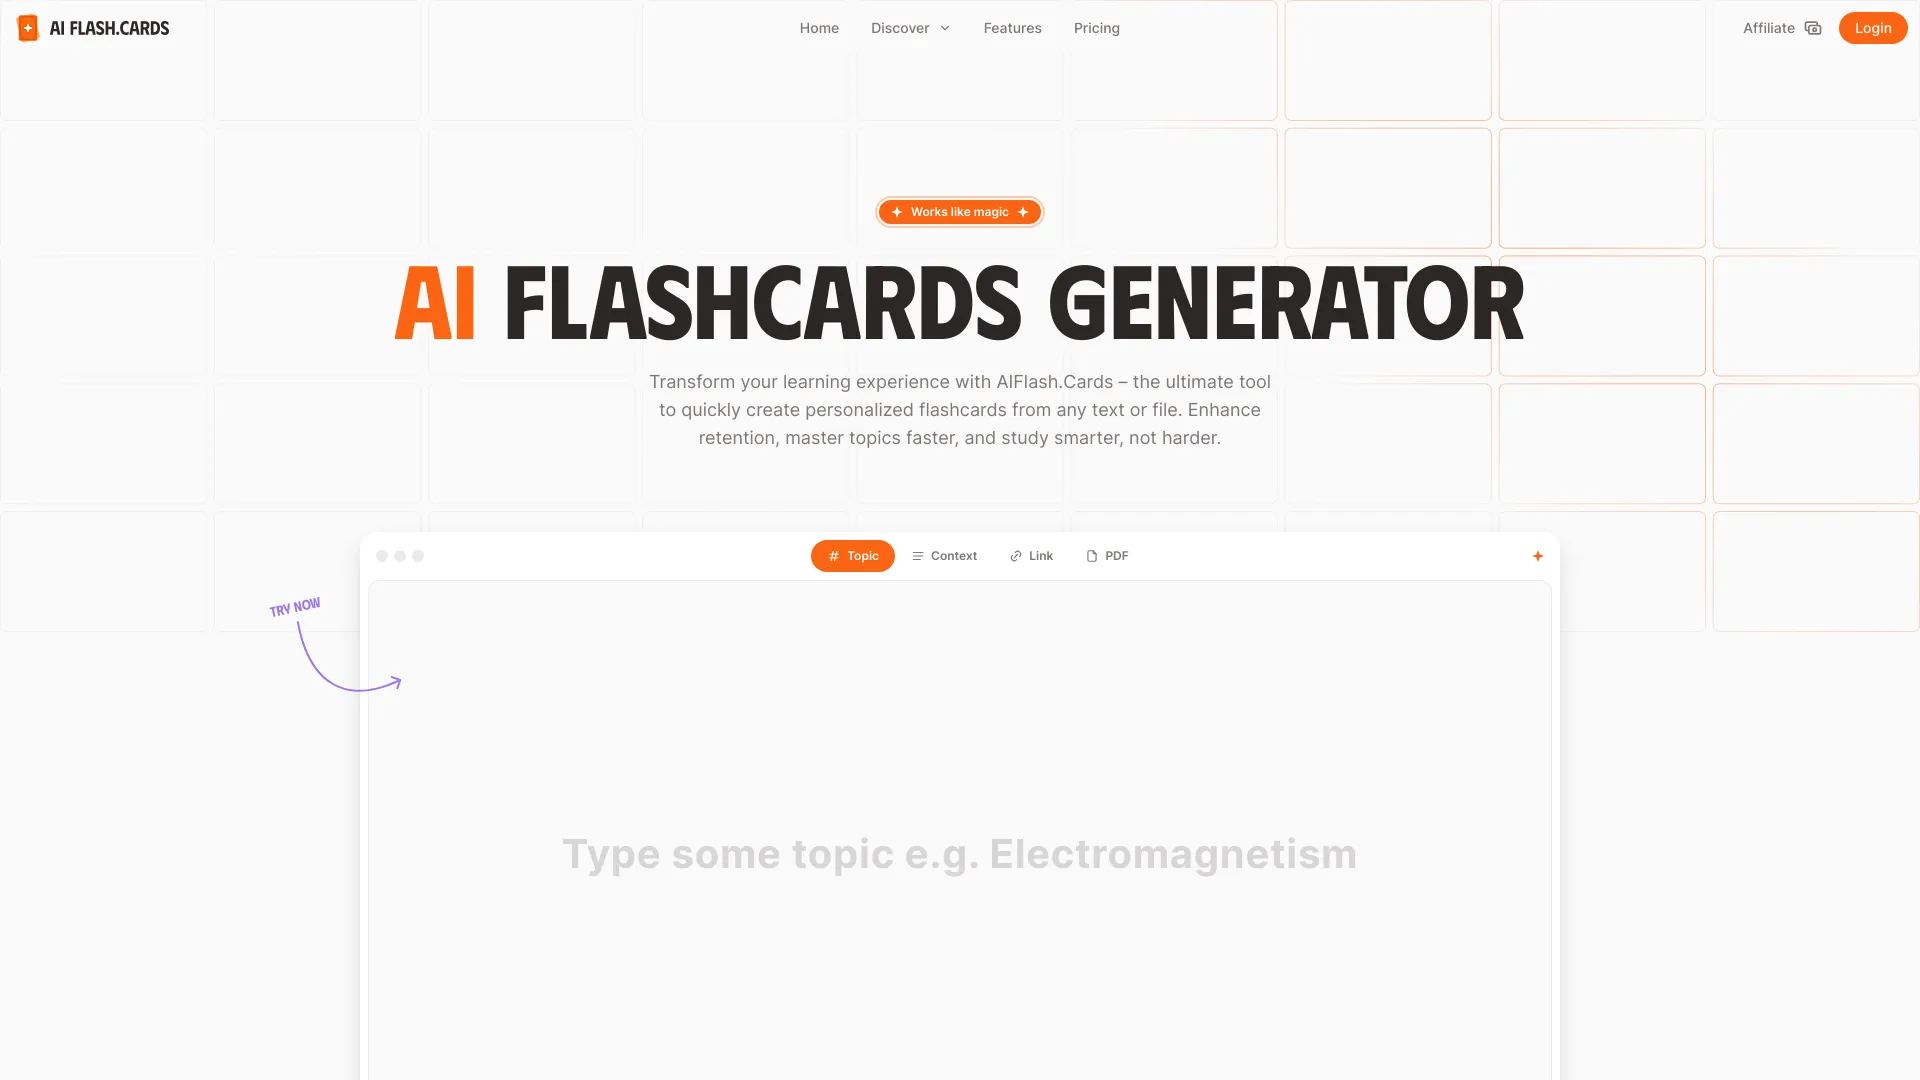Open the Discover navigation dropdown
Image resolution: width=1920 pixels, height=1080 pixels.
tap(910, 28)
